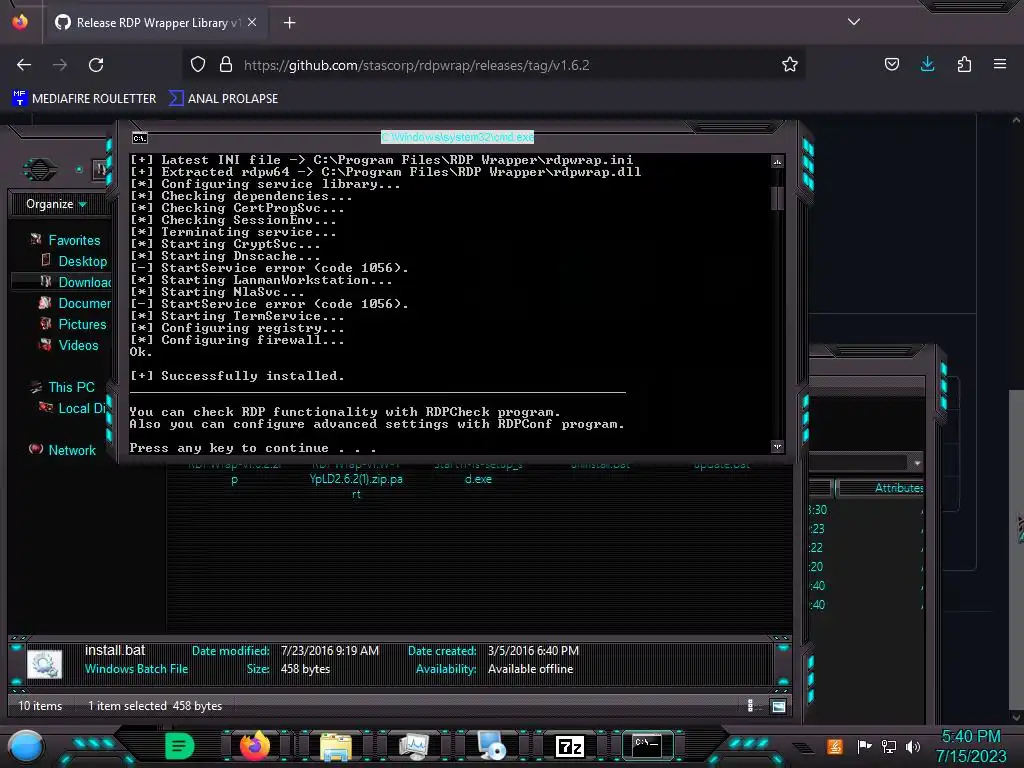Click Explorer back navigation emblem button

pyautogui.click(x=40, y=170)
